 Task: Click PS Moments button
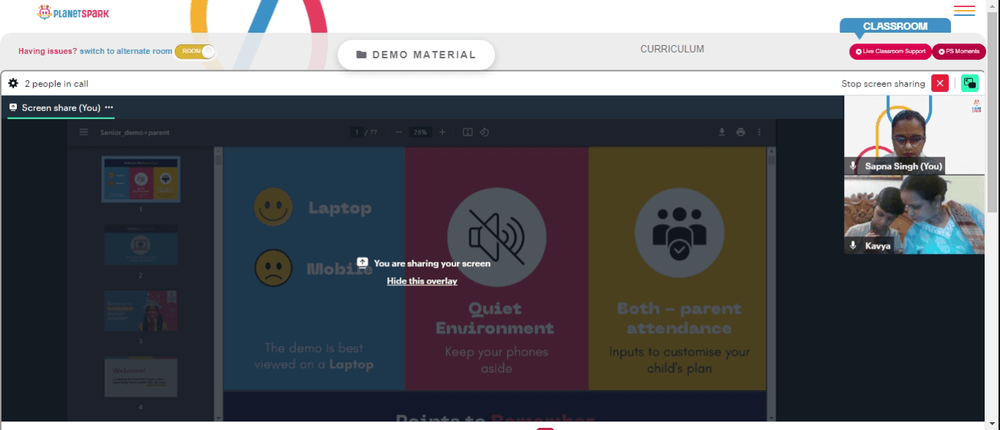pos(959,52)
